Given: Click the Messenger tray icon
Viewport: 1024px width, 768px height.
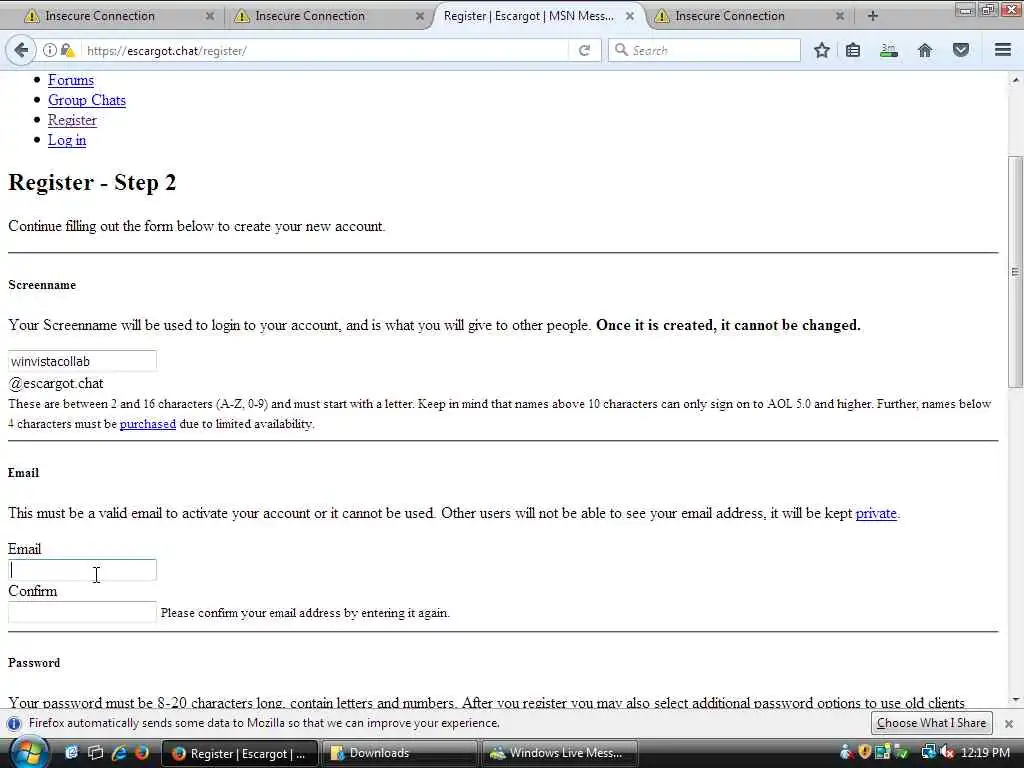Looking at the screenshot, I should click(846, 753).
